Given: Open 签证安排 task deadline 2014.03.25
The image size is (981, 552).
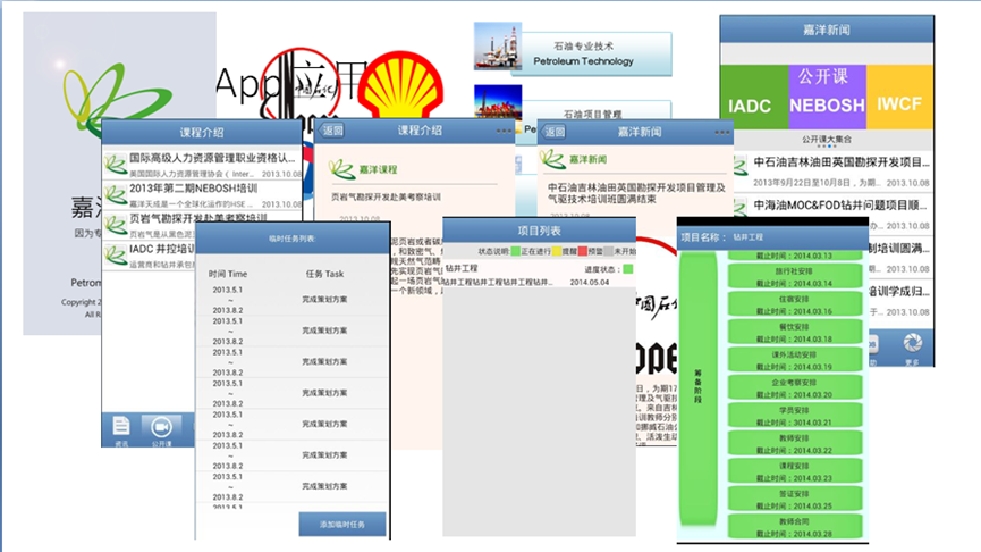Looking at the screenshot, I should (794, 499).
